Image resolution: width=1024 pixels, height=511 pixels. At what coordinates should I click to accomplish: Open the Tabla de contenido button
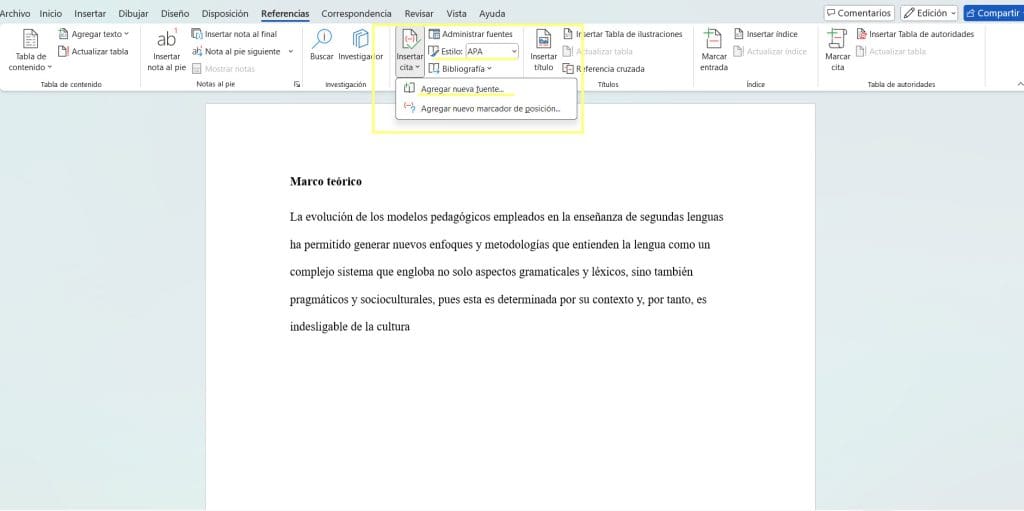[31, 50]
